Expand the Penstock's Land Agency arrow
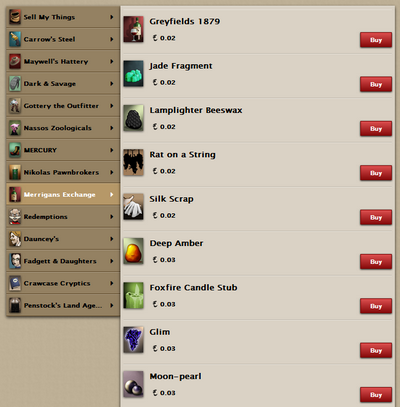This screenshot has width=400, height=407. [112, 305]
